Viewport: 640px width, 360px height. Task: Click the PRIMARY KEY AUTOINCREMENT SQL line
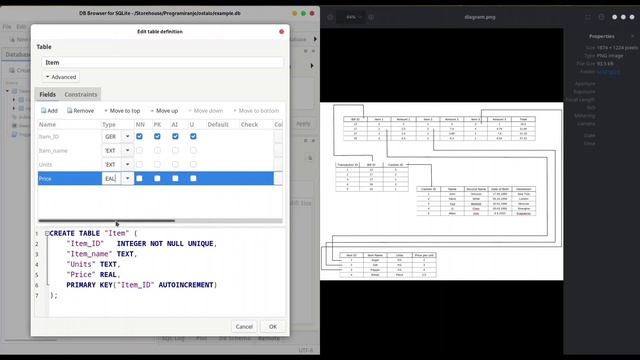tap(142, 285)
